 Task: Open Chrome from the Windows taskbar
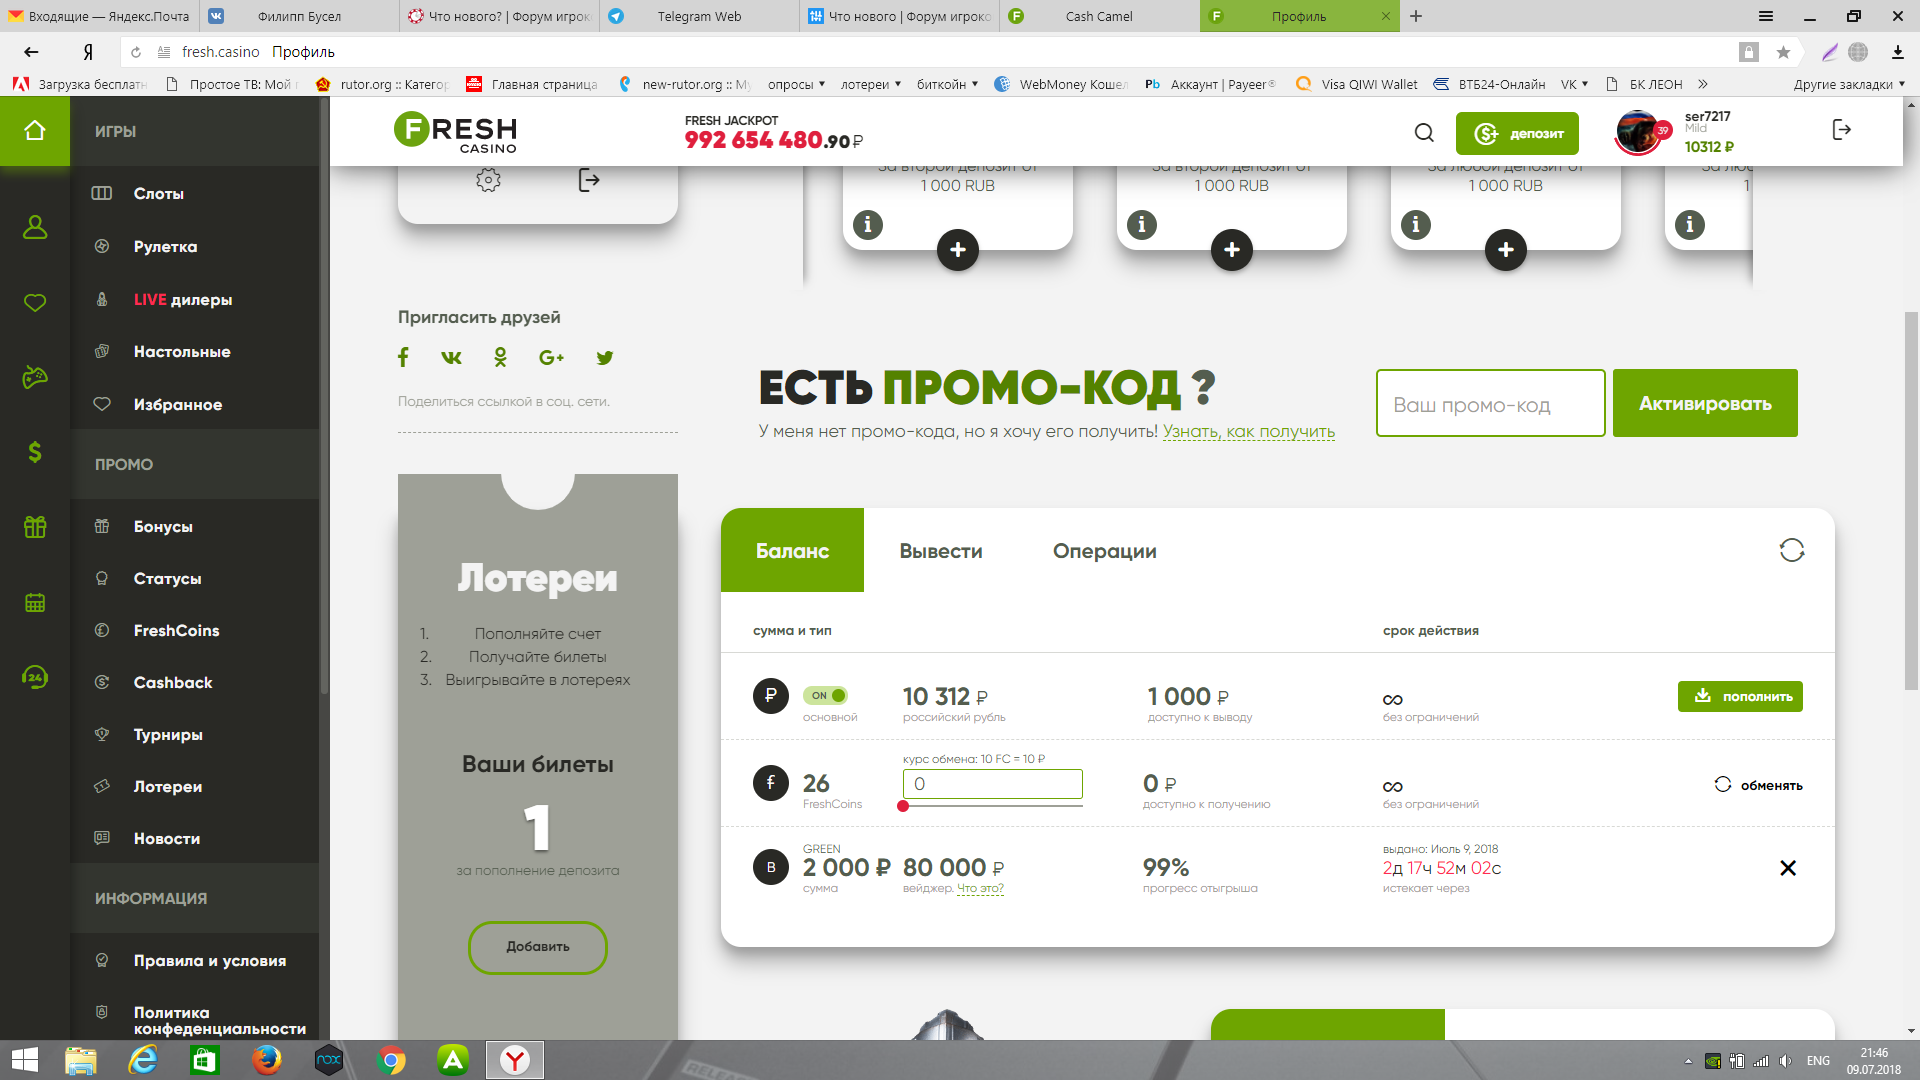(391, 1060)
